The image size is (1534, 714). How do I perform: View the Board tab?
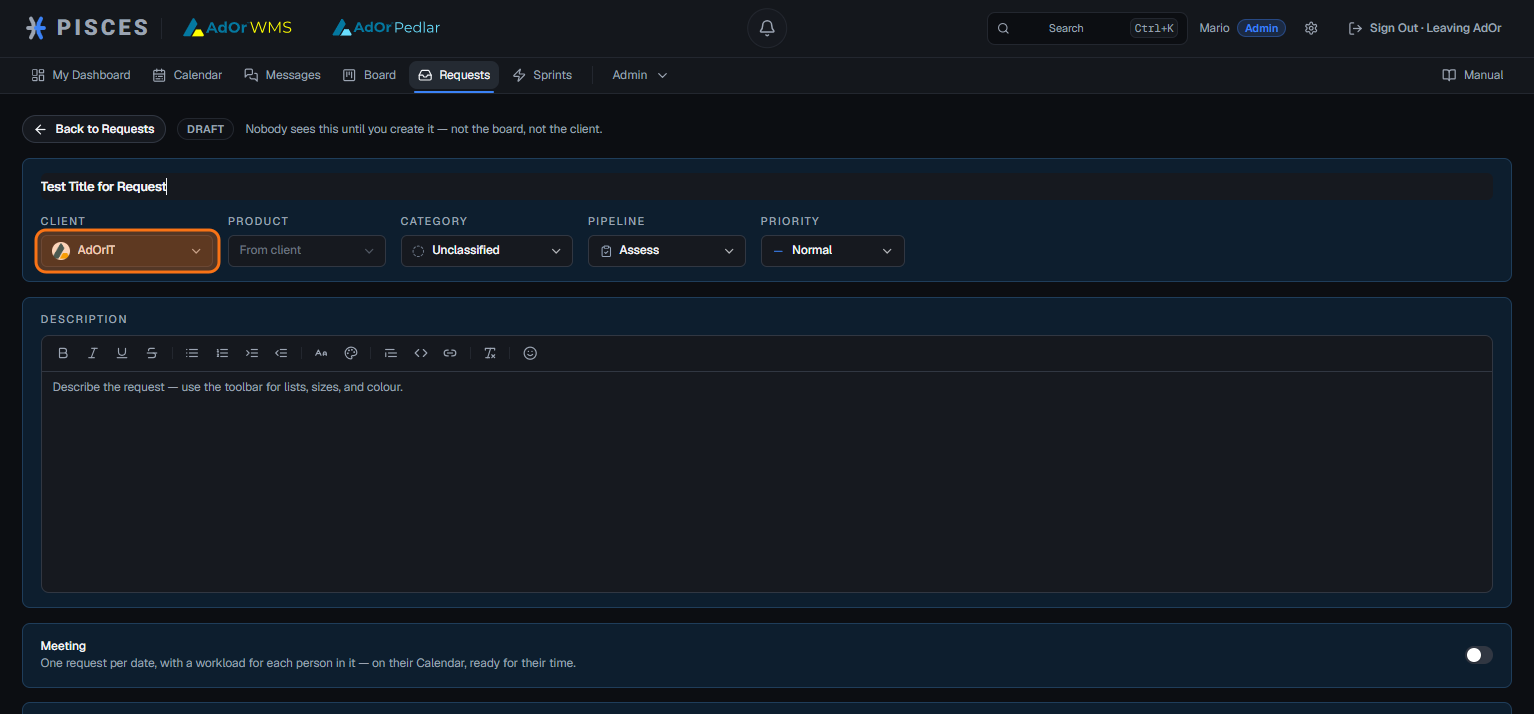pyautogui.click(x=369, y=75)
